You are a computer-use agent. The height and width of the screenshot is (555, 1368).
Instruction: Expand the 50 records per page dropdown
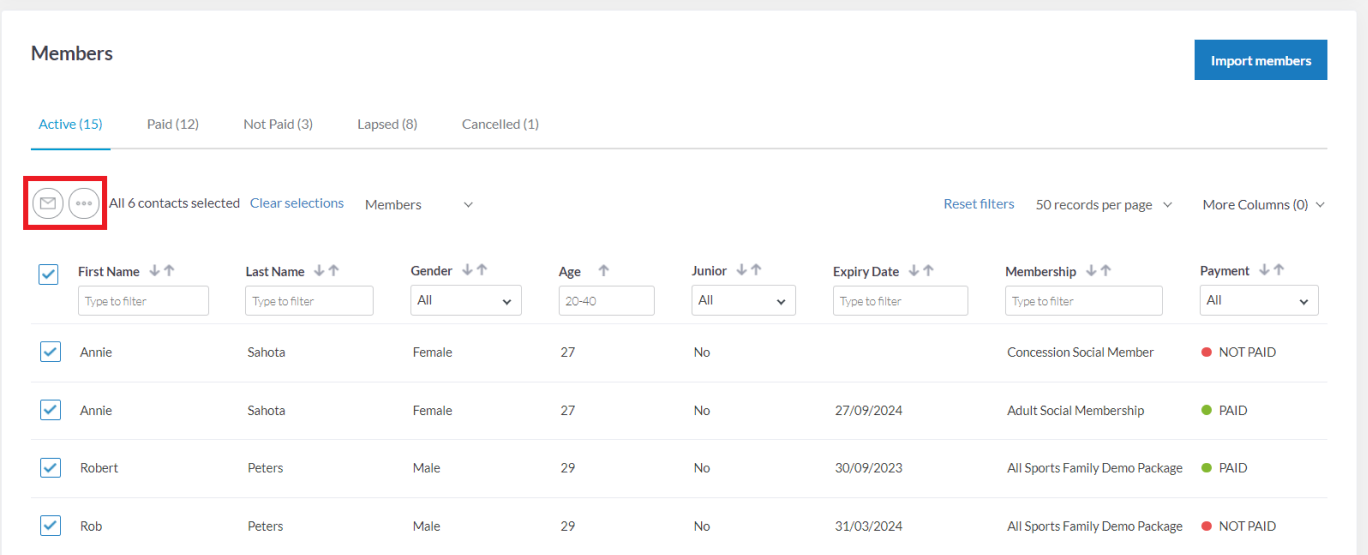click(x=1104, y=204)
